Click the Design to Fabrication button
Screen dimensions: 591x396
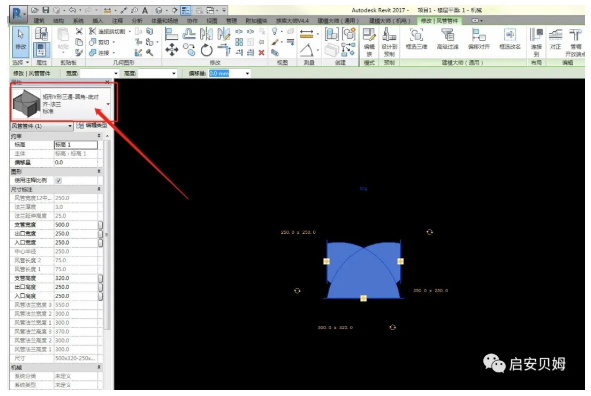click(389, 42)
